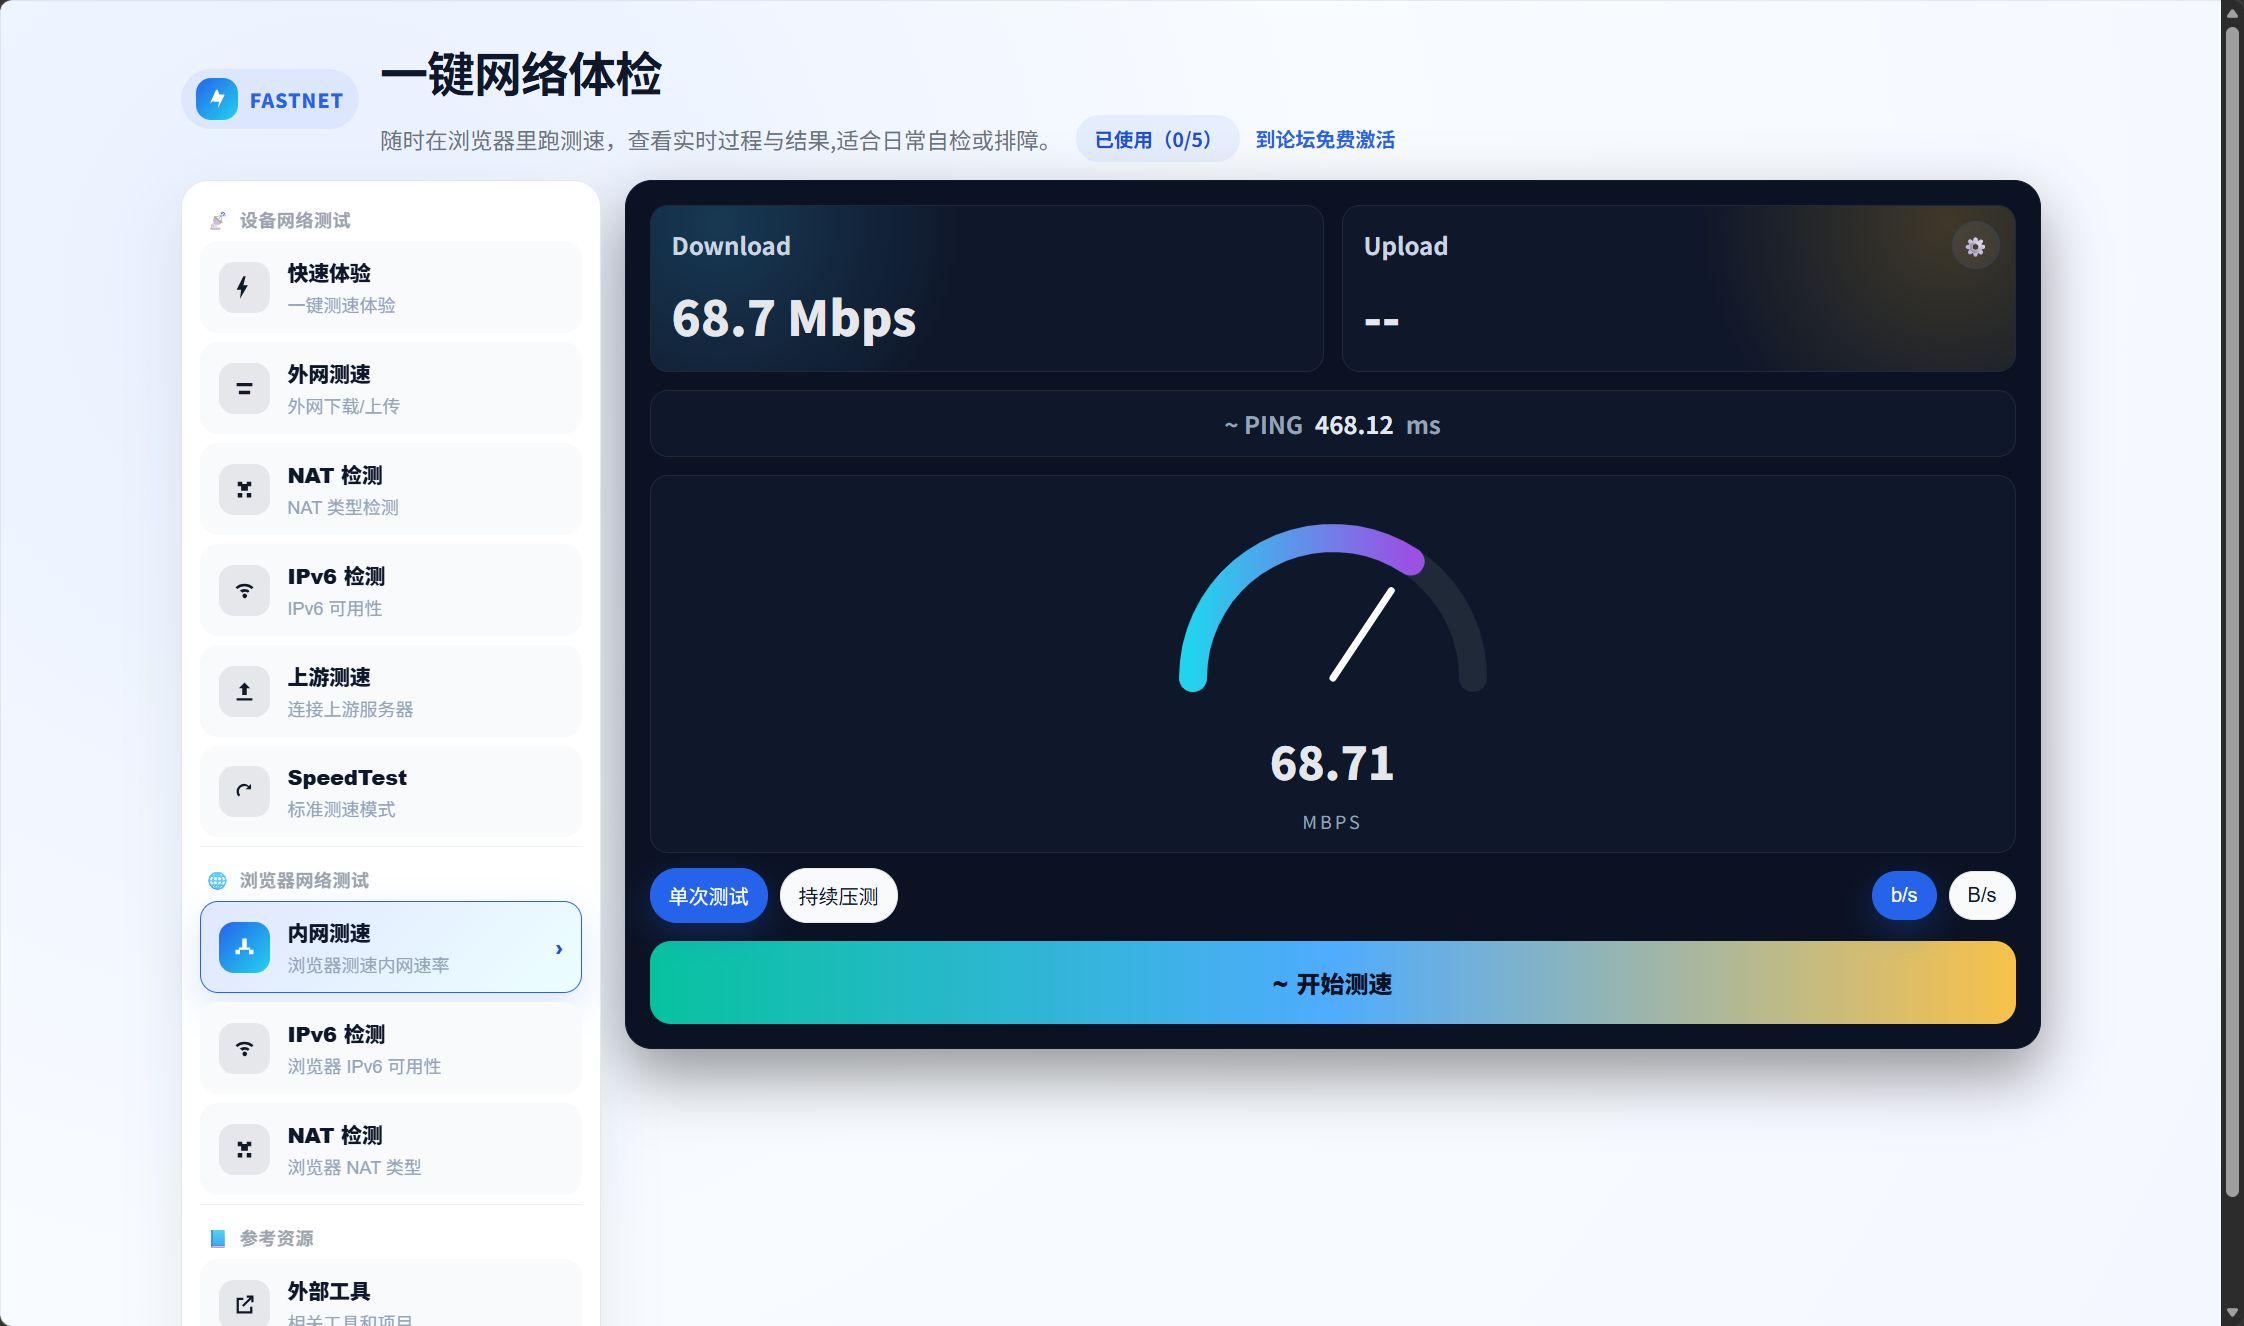Click the 连接上游服务器 subtitle
This screenshot has height=1326, width=2244.
click(350, 710)
